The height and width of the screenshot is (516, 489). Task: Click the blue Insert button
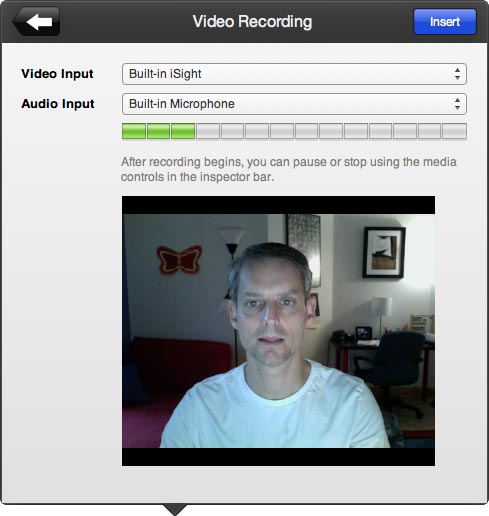click(445, 22)
